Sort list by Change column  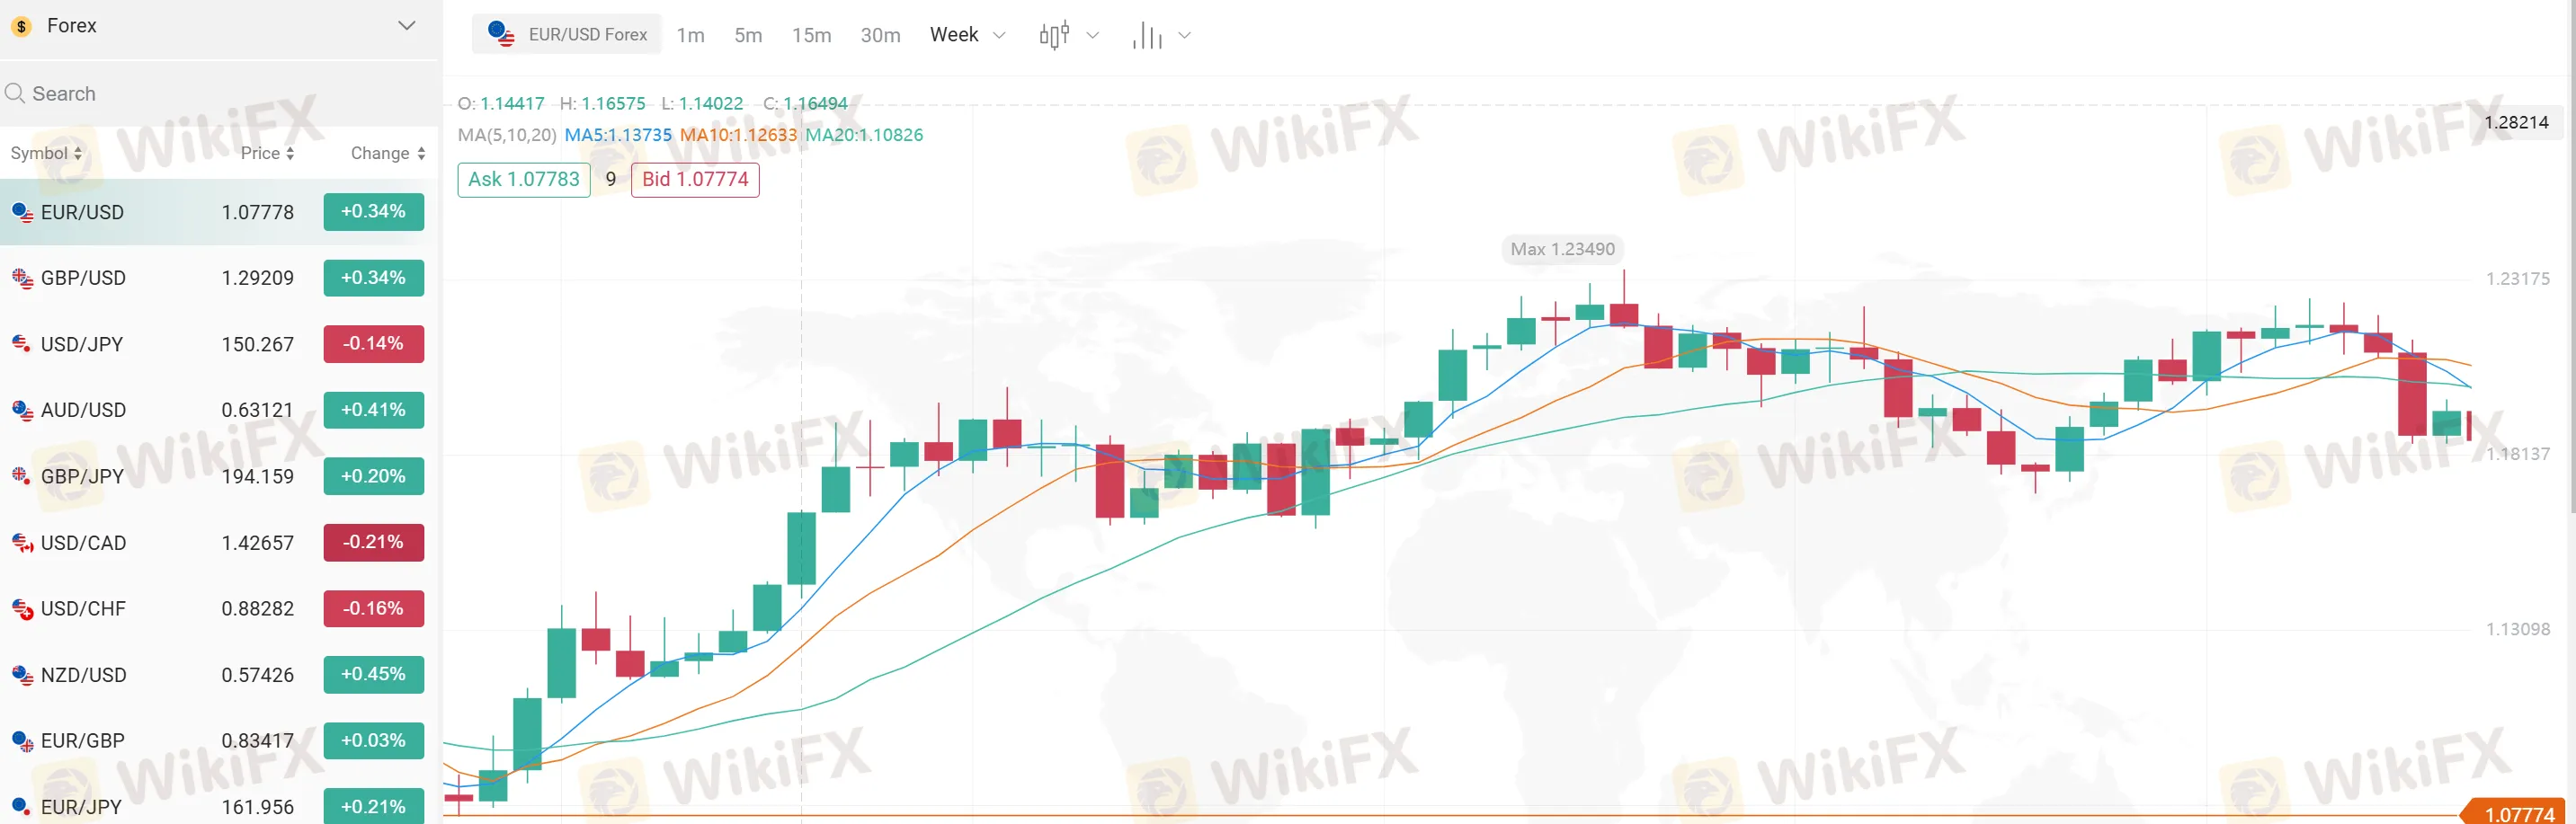coord(387,153)
